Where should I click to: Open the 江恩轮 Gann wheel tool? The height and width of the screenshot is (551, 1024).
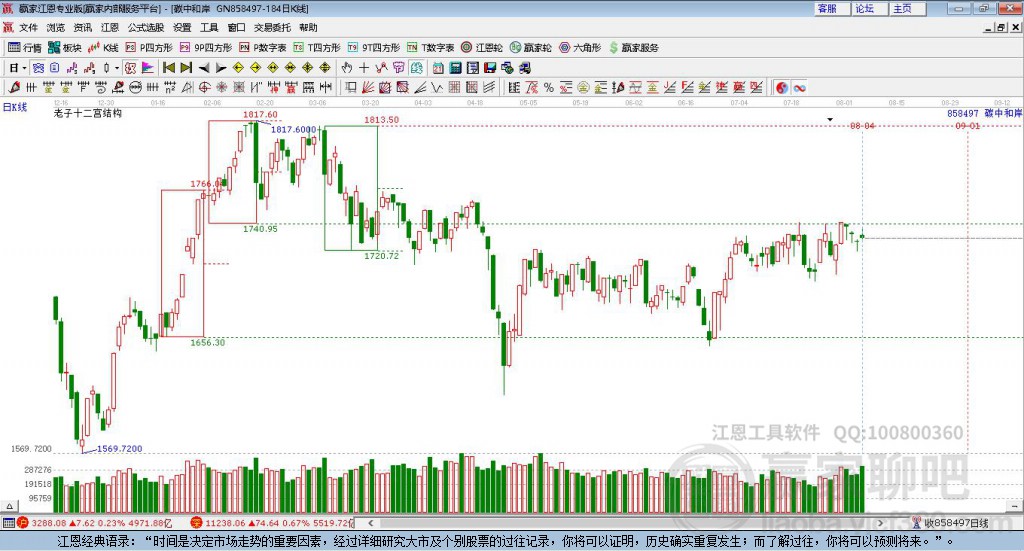pyautogui.click(x=482, y=48)
